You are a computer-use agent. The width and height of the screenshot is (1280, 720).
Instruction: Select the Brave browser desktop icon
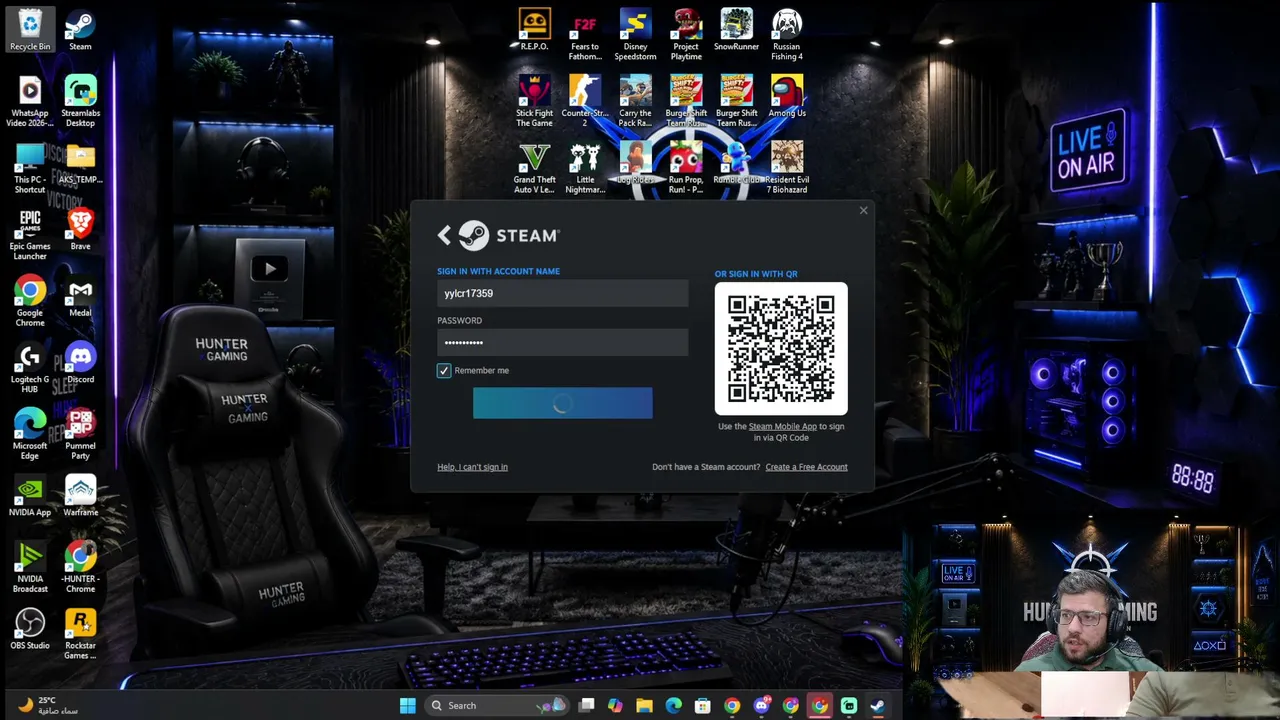point(80,230)
